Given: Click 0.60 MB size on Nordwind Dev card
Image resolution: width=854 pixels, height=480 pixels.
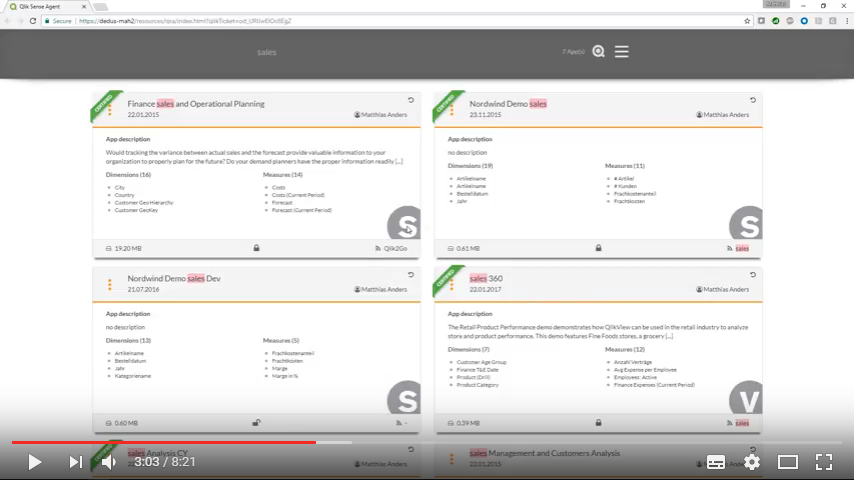Looking at the screenshot, I should coord(126,423).
